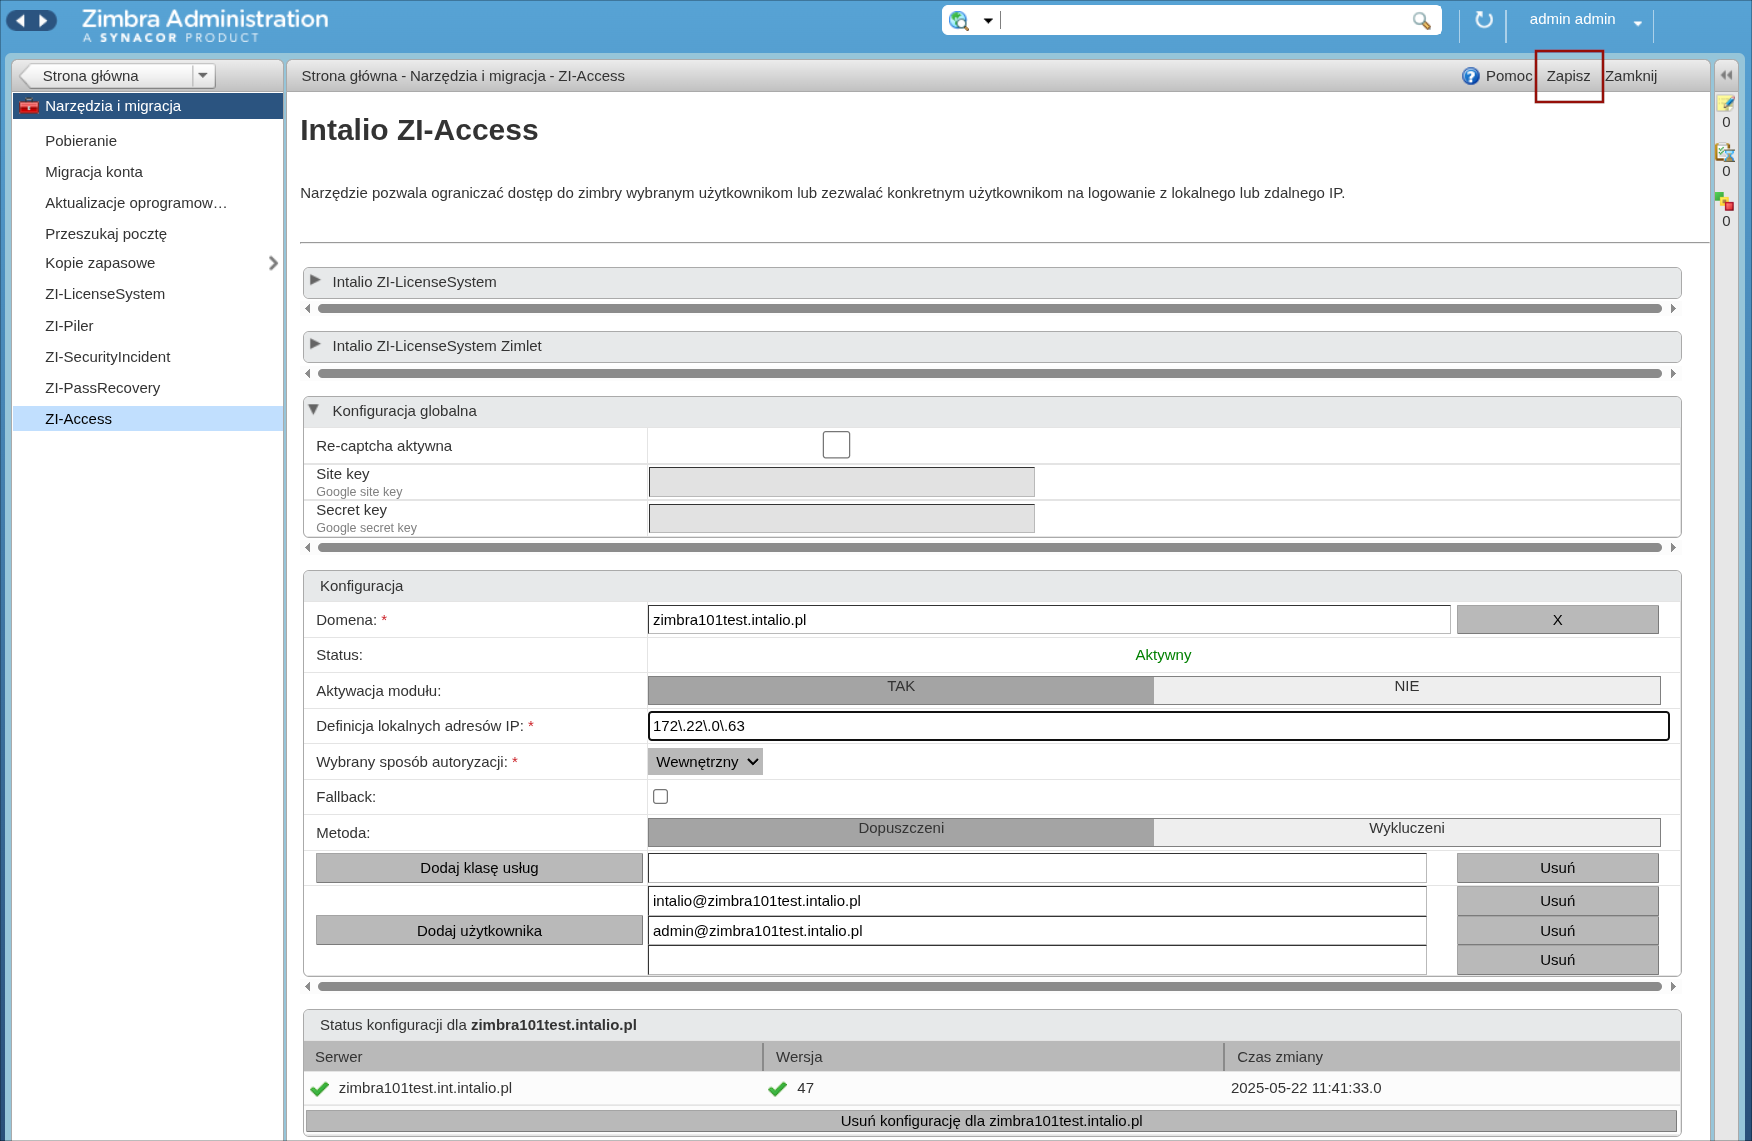1752x1141 pixels.
Task: Sort by the Czas zmiany column header
Action: click(x=1453, y=1057)
